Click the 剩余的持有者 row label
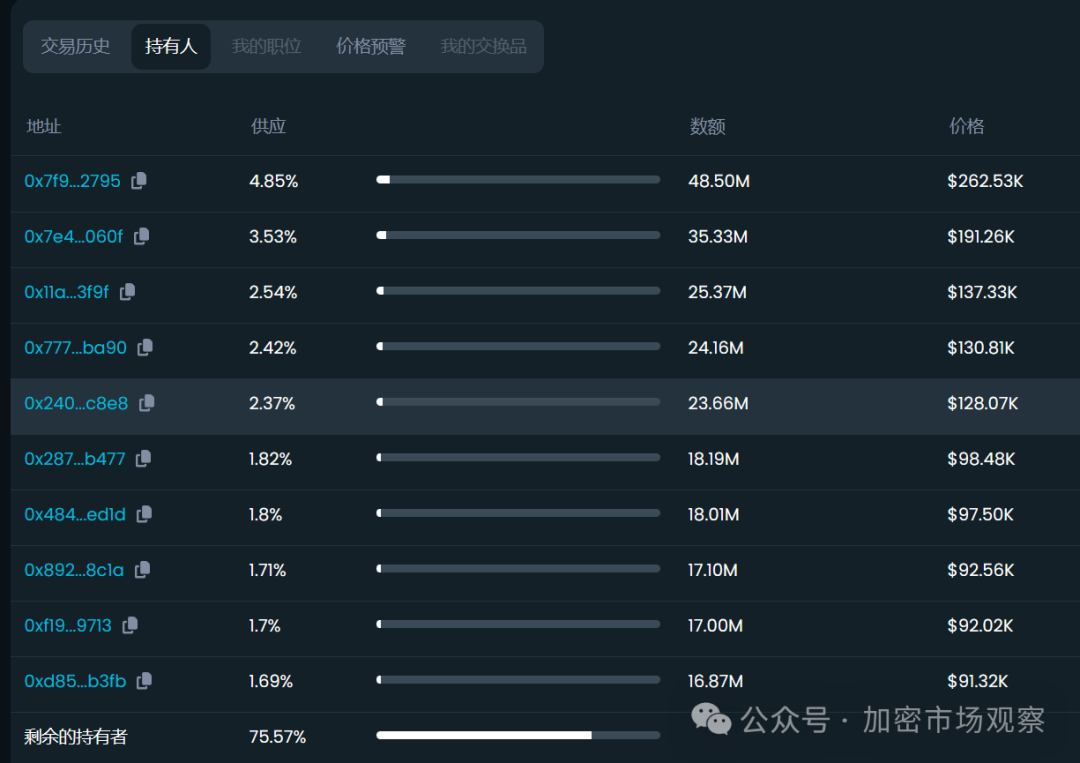This screenshot has width=1080, height=763. click(76, 737)
